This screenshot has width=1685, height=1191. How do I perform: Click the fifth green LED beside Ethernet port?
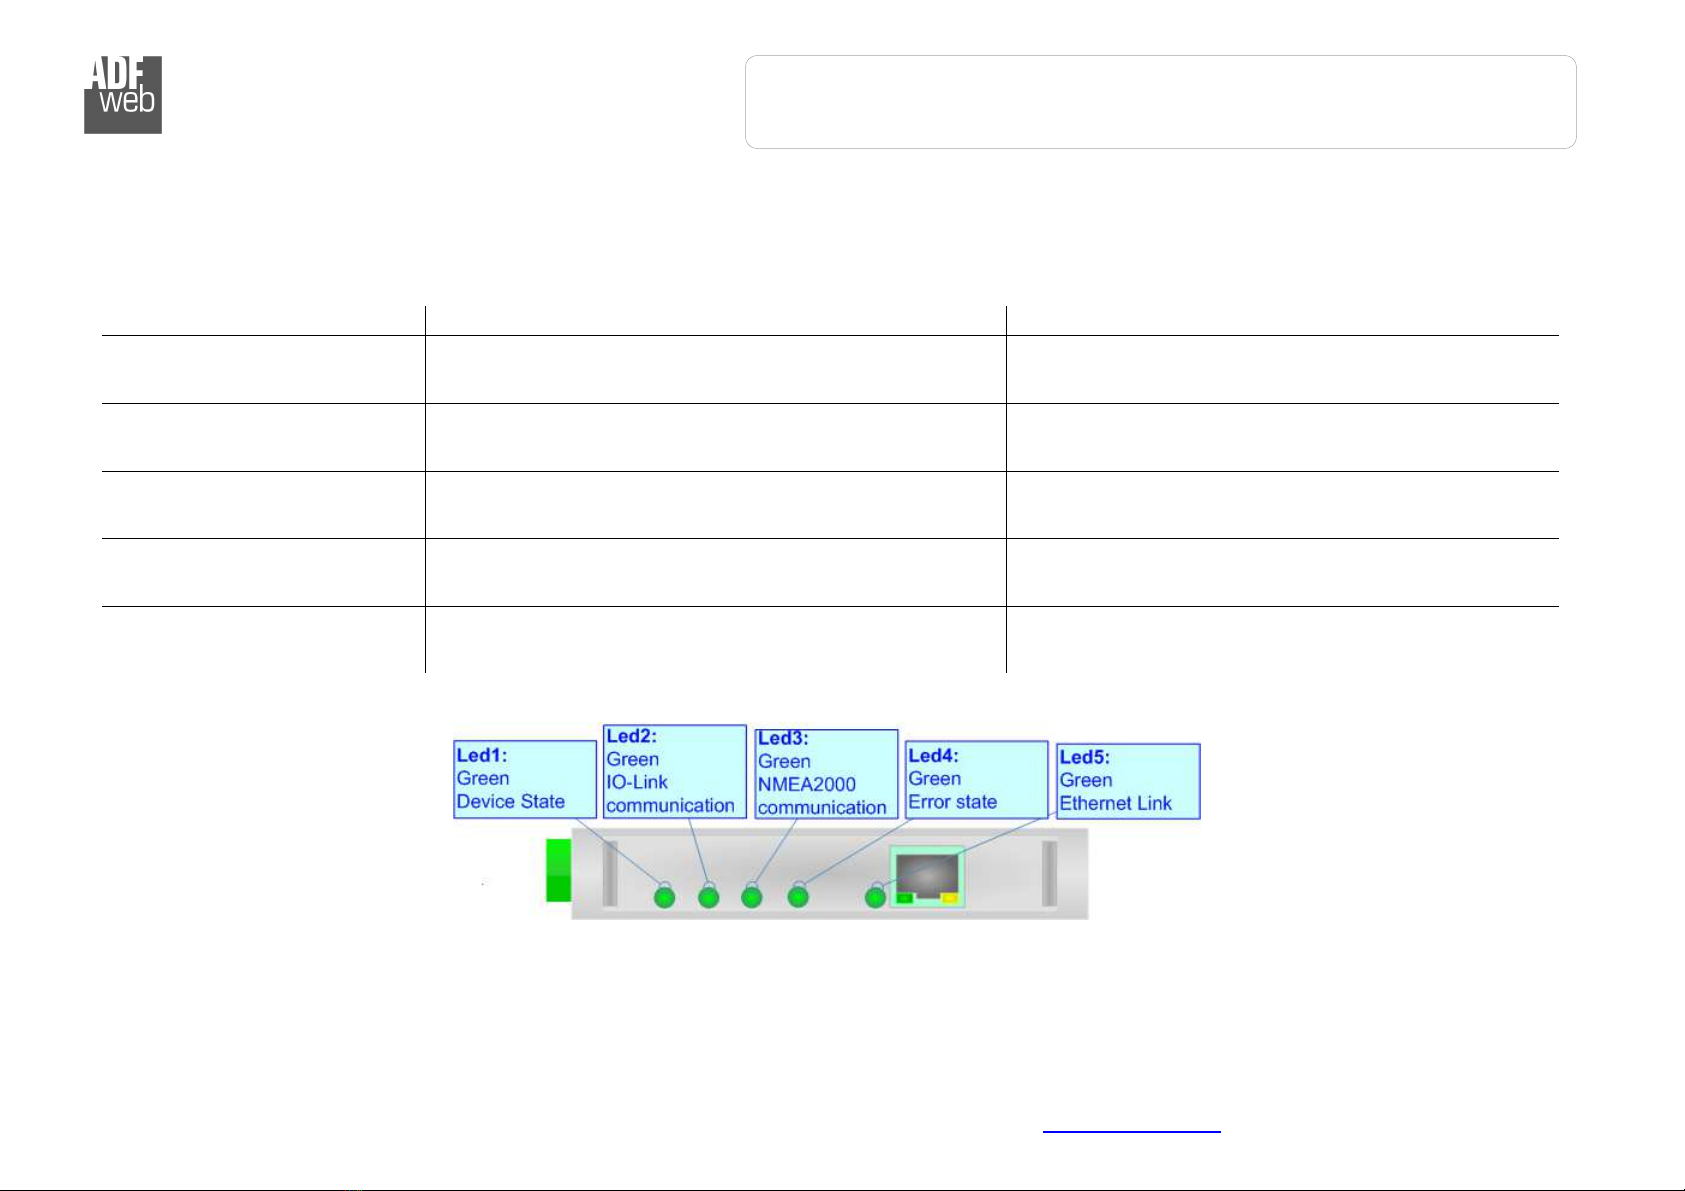coord(875,897)
